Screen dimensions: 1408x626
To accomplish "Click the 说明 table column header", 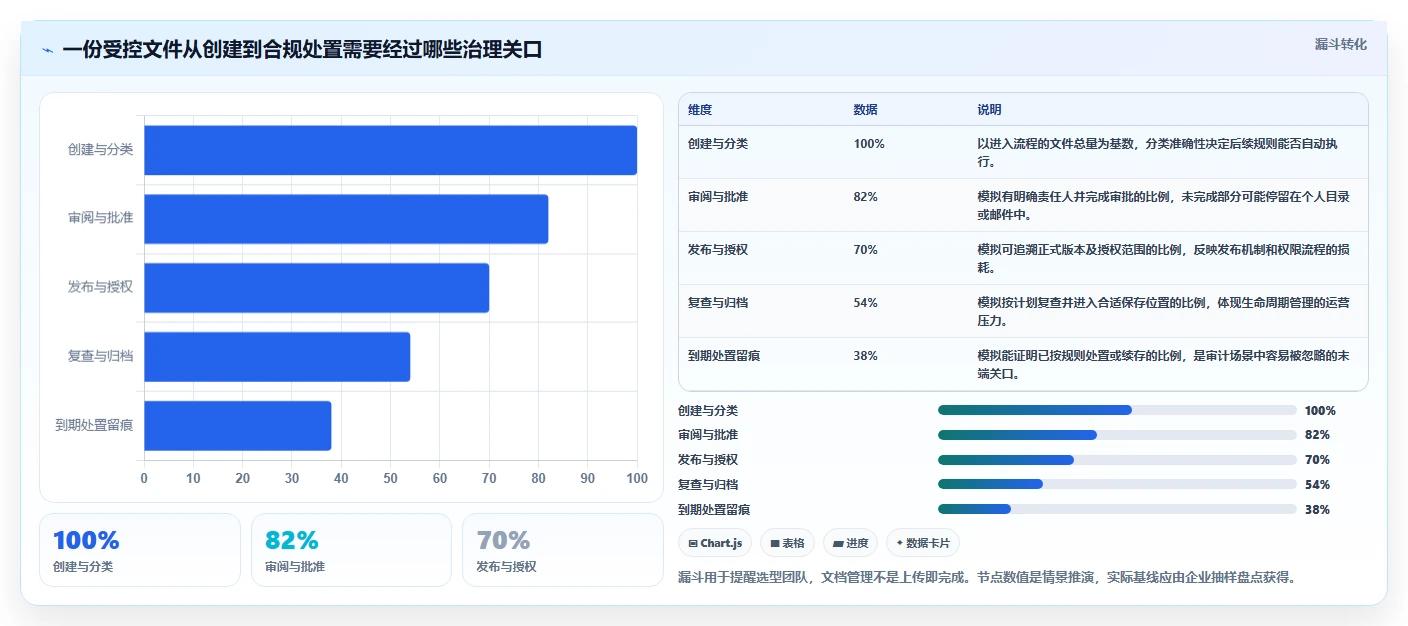I will [x=989, y=110].
